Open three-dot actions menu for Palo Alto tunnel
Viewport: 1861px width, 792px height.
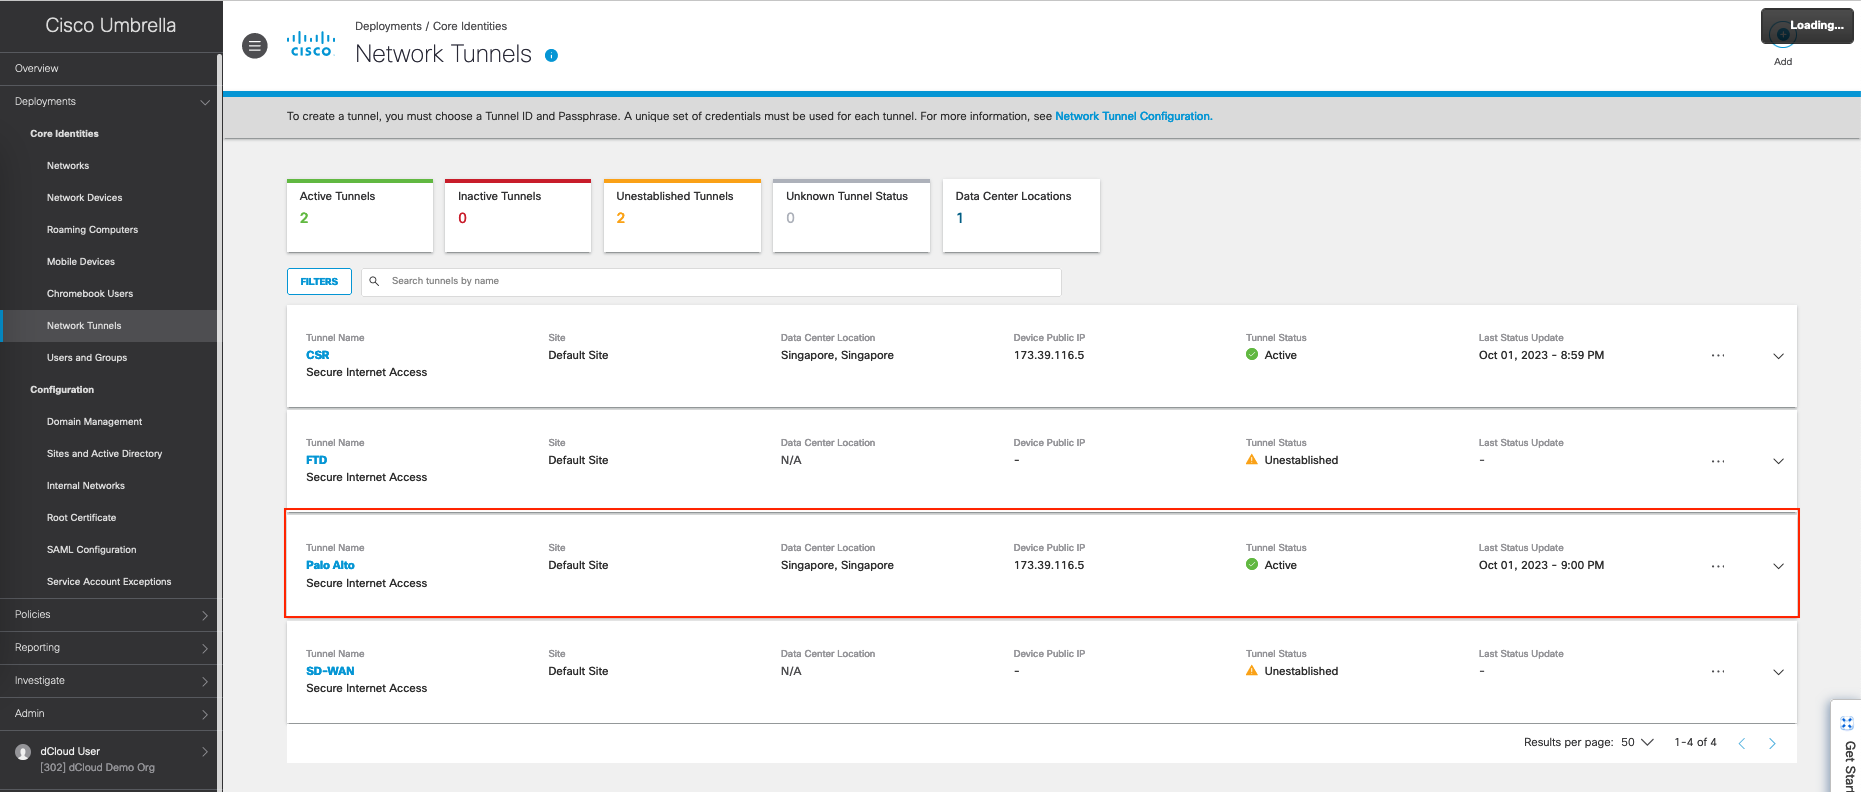click(x=1717, y=566)
